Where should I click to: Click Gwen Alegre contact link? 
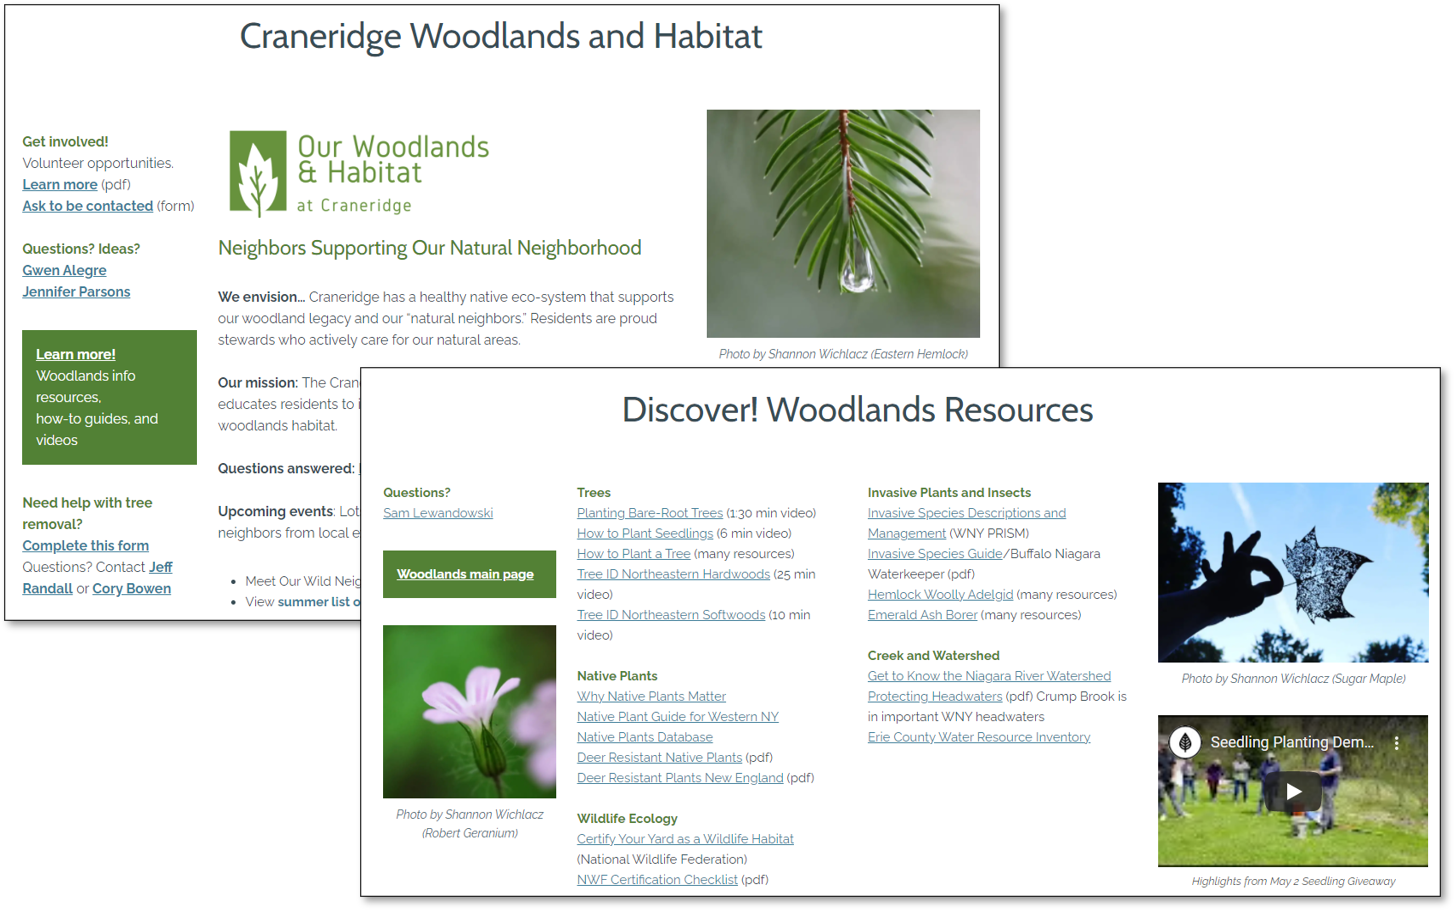(64, 270)
